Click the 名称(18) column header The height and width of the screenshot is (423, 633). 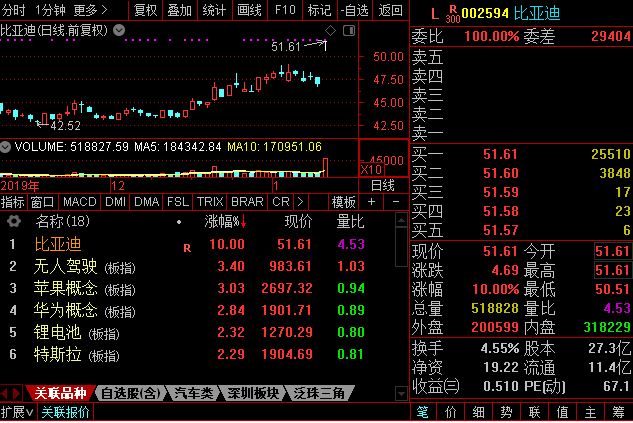[62, 221]
